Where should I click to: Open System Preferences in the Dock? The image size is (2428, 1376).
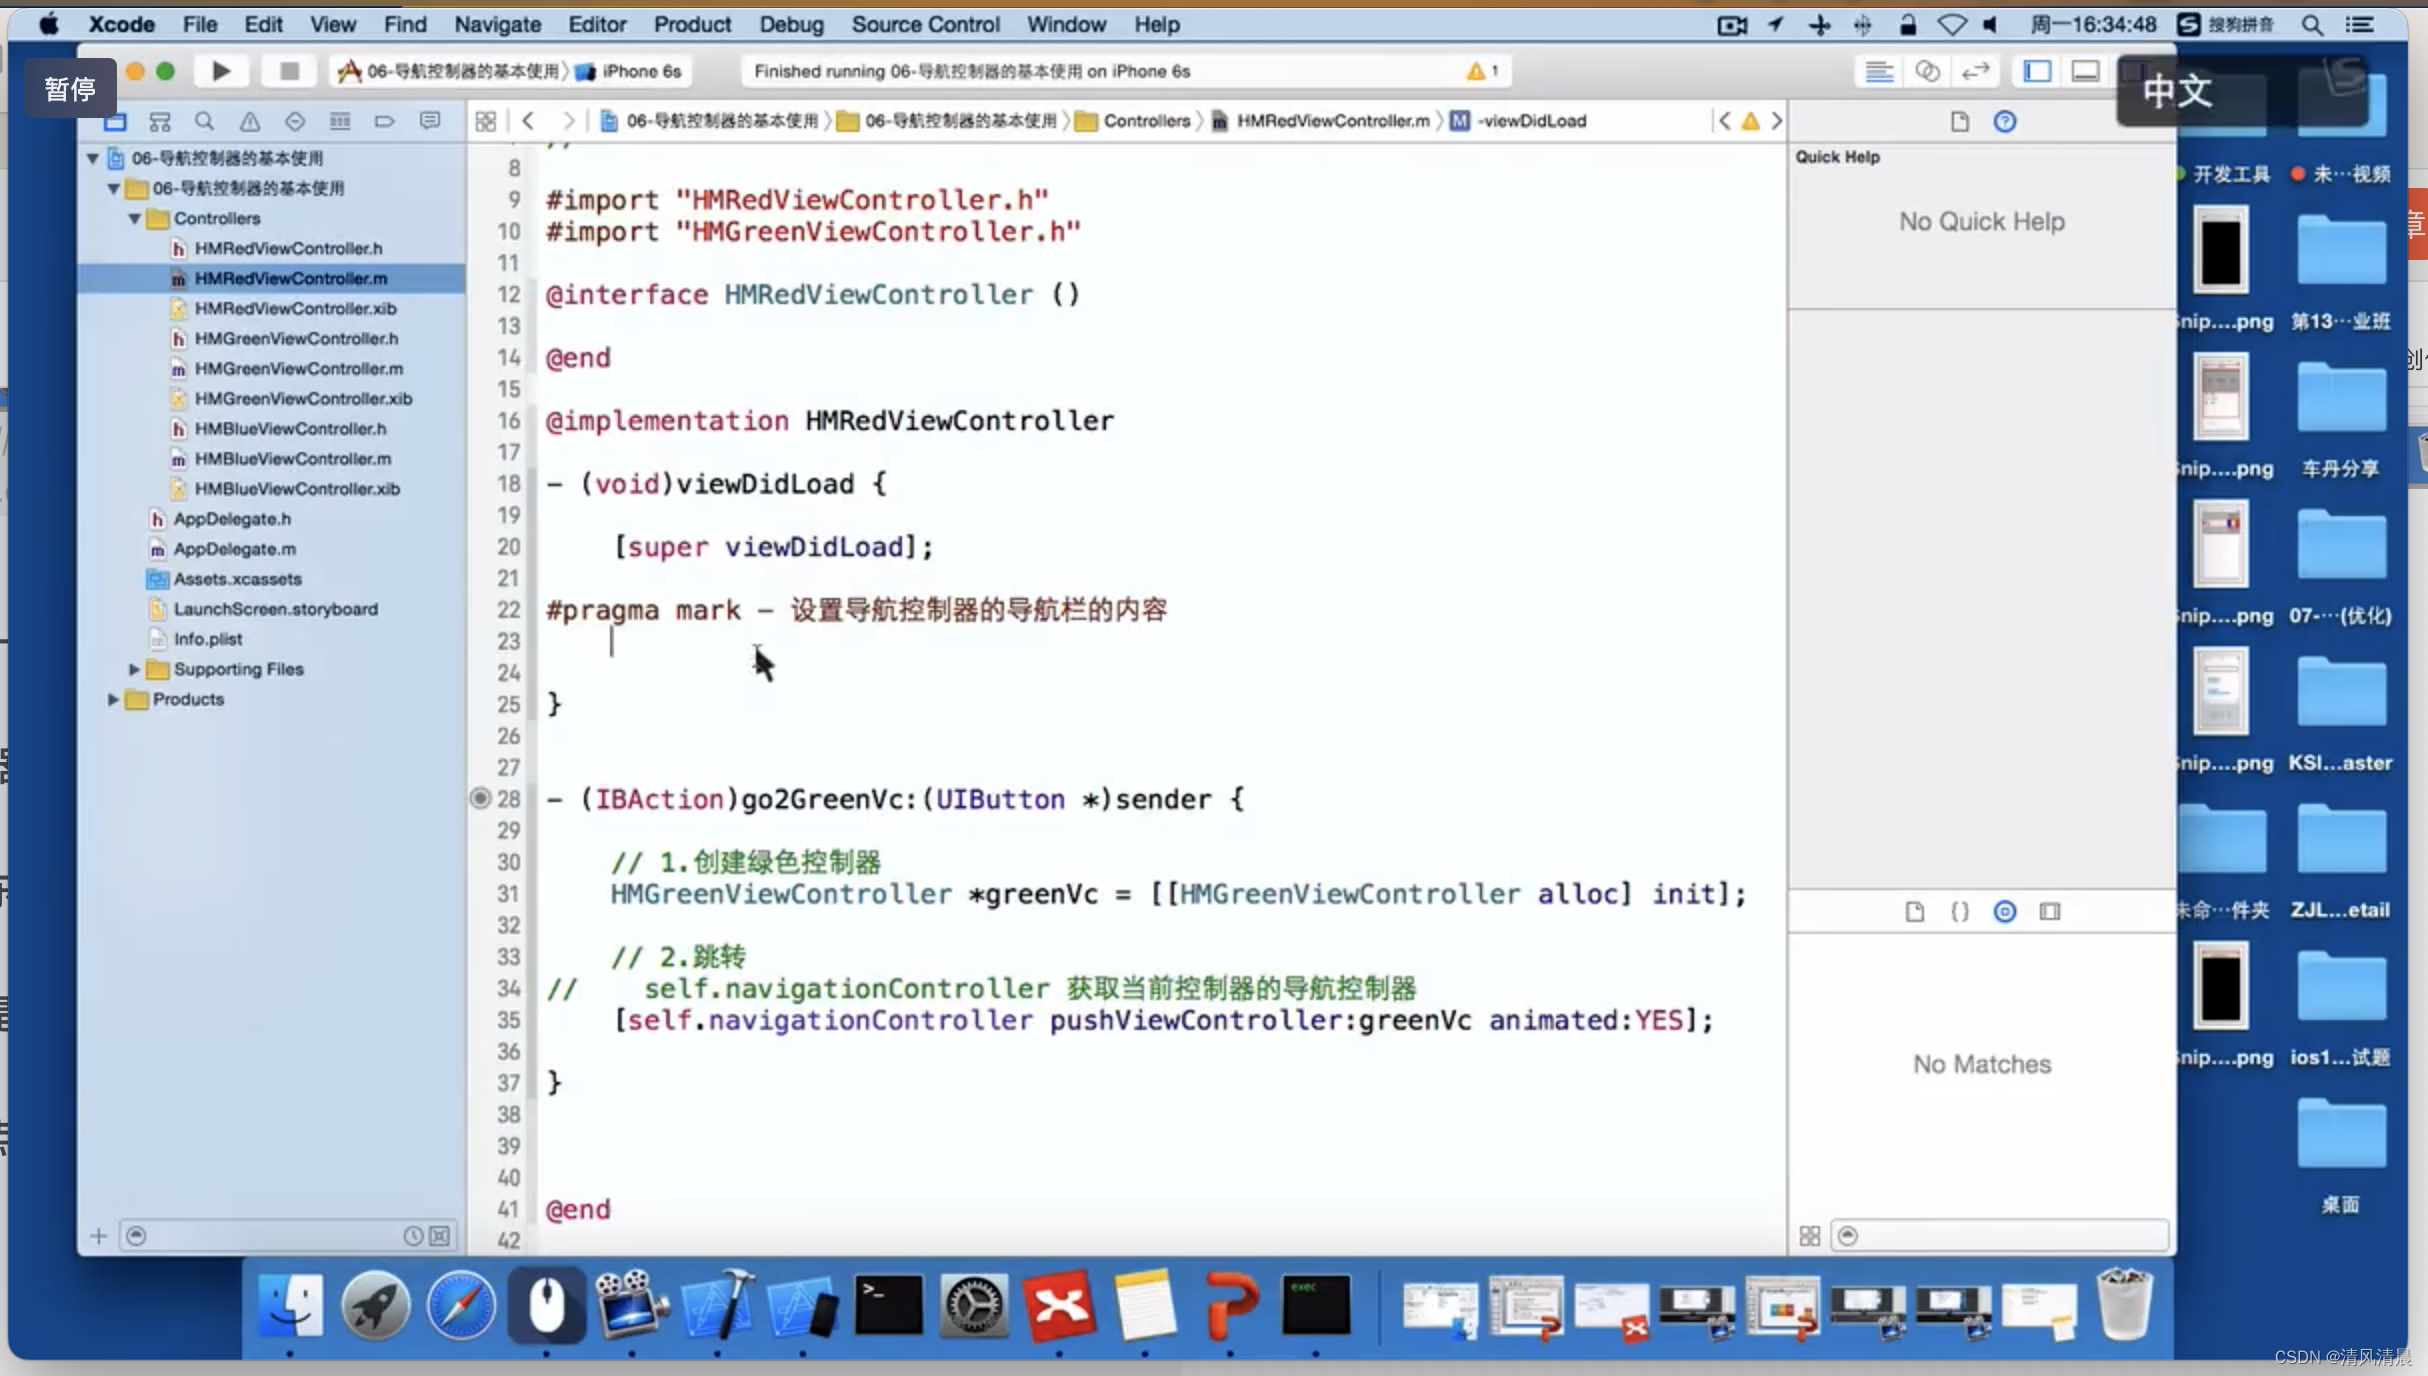pos(974,1305)
